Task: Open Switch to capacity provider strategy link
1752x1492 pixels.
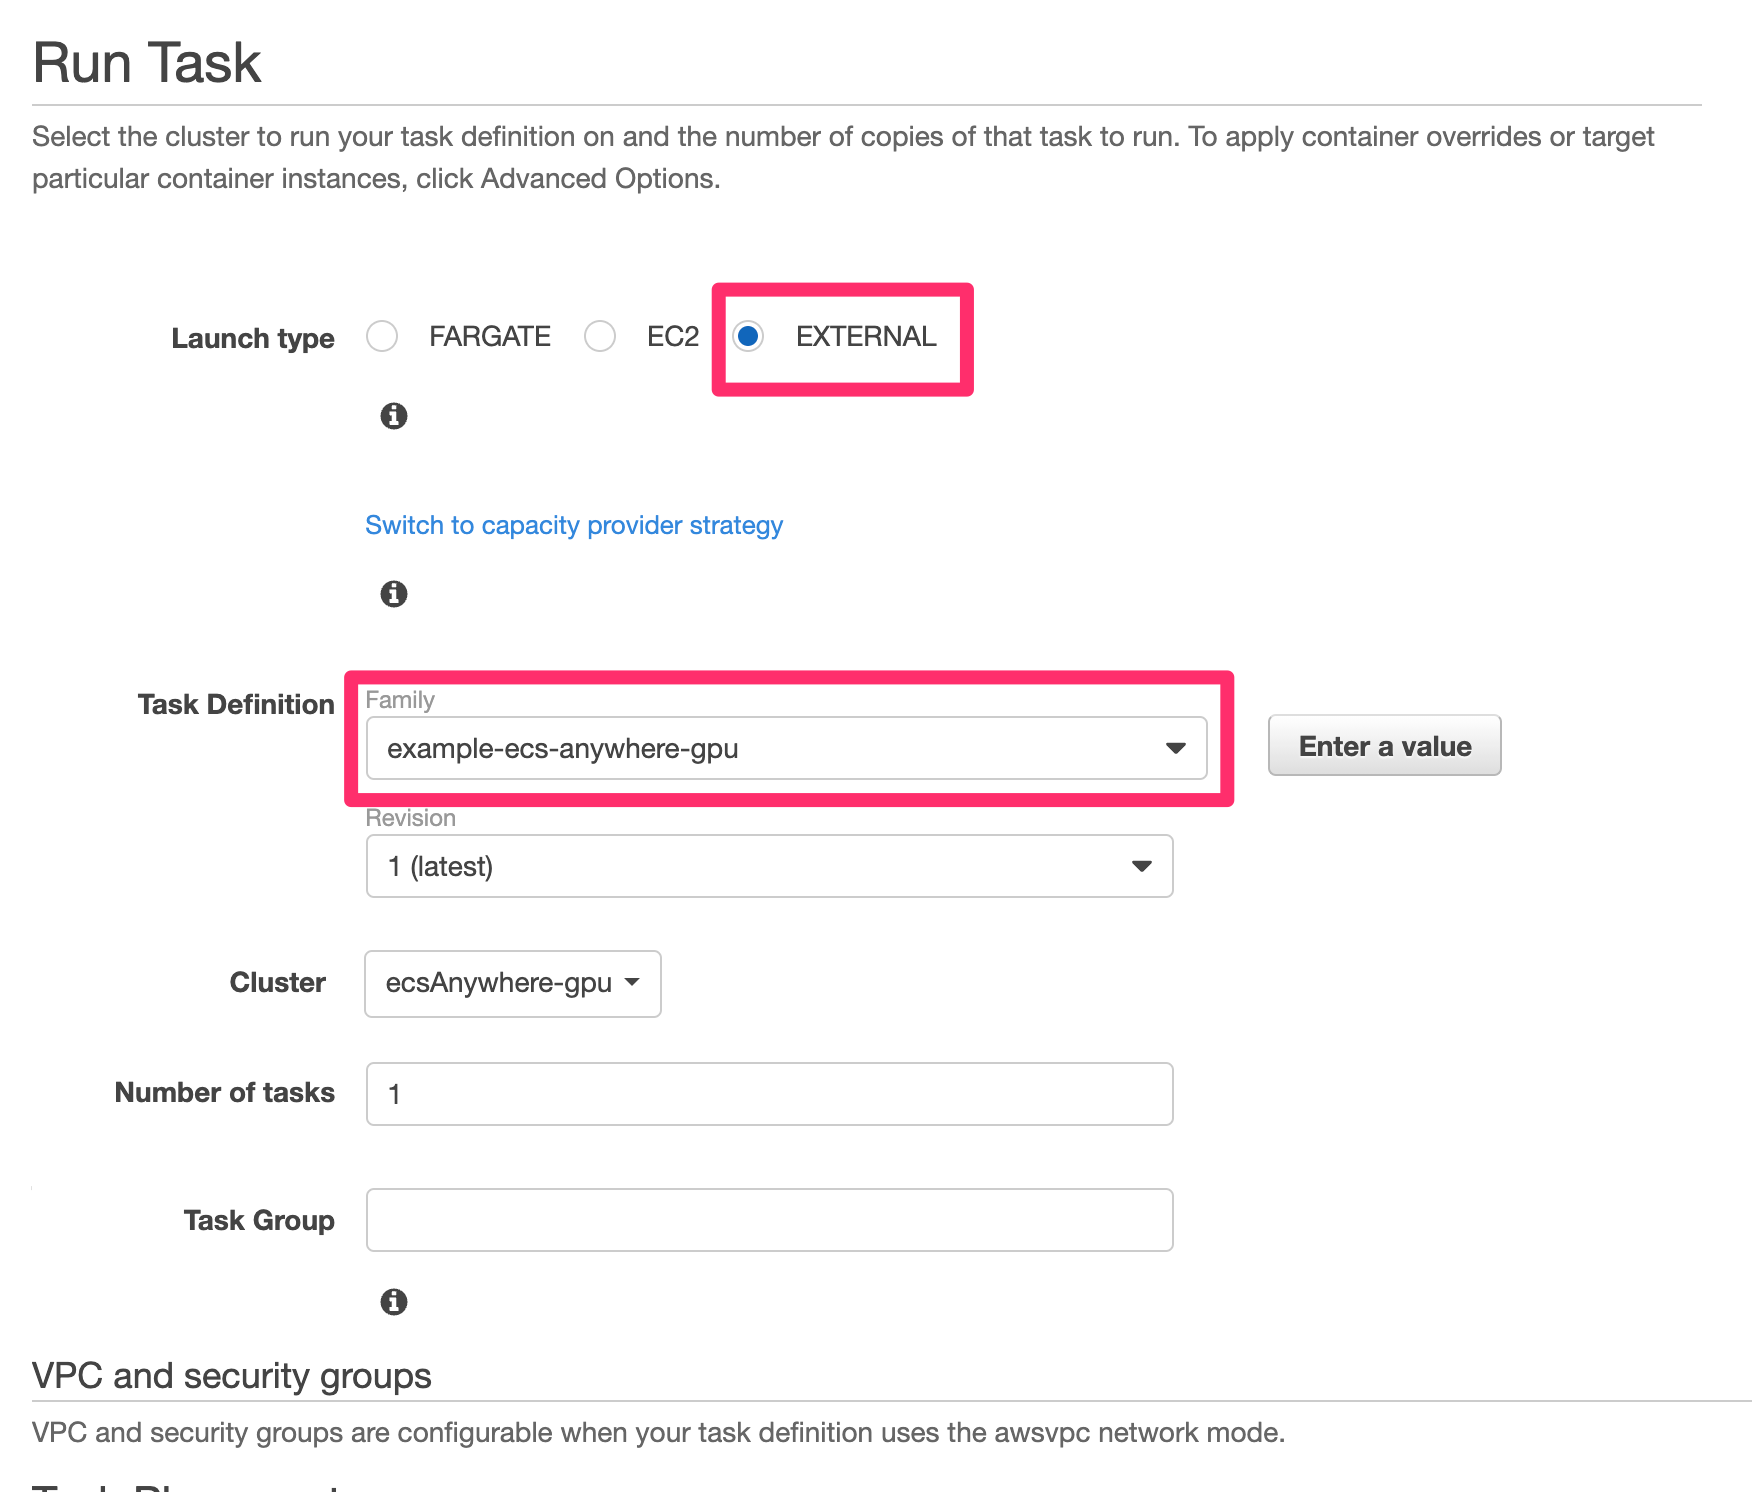Action: 573,524
